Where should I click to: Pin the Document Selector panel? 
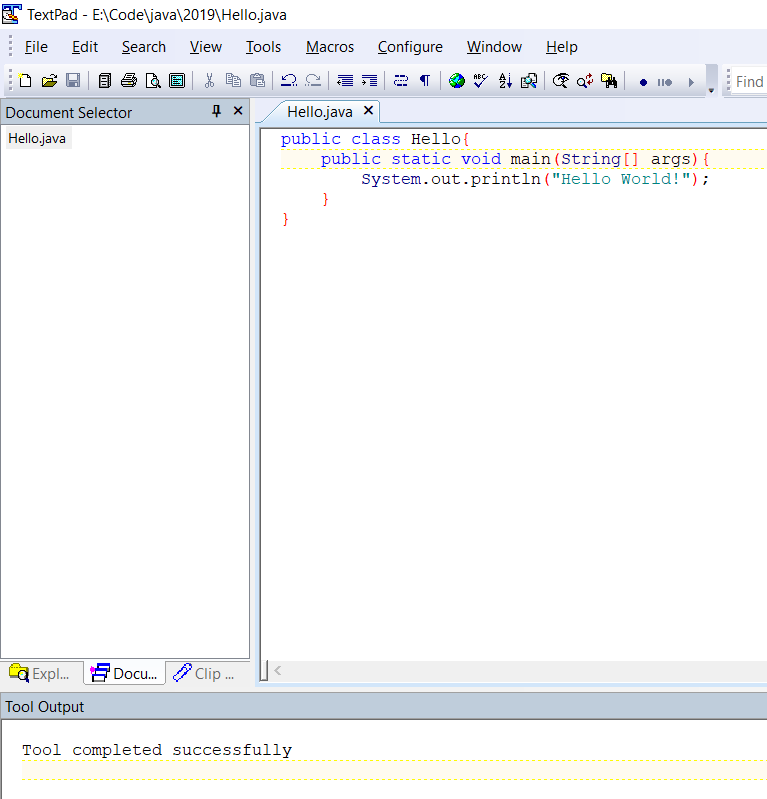click(217, 111)
